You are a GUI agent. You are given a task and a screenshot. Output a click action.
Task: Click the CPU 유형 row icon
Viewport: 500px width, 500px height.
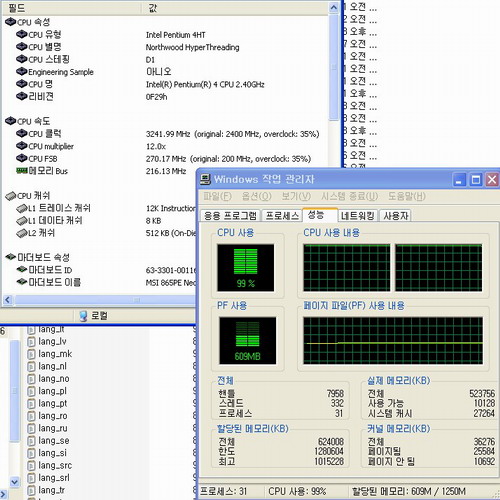click(22, 34)
